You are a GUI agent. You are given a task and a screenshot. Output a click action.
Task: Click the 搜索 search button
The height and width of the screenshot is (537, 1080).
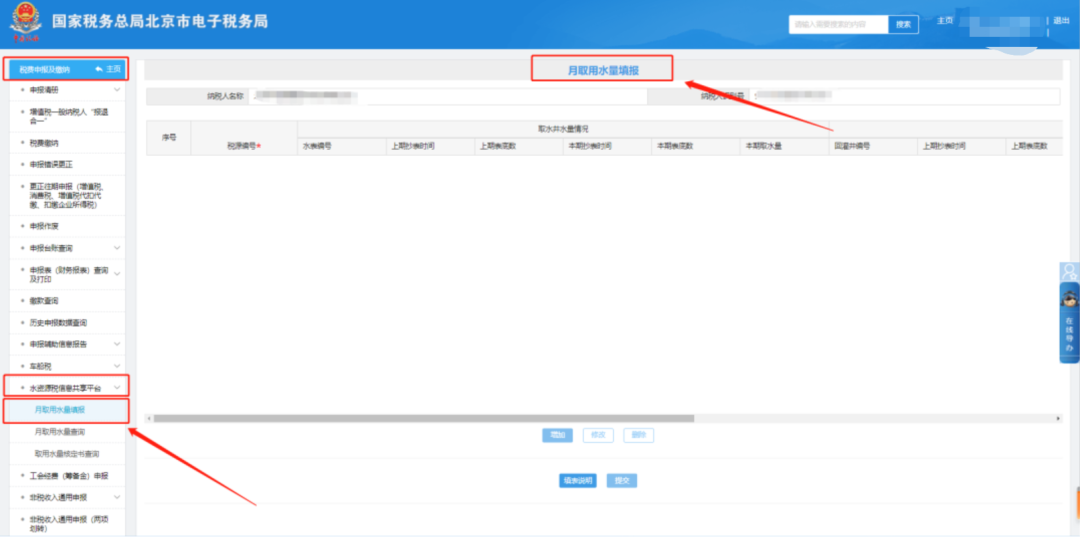tap(903, 24)
